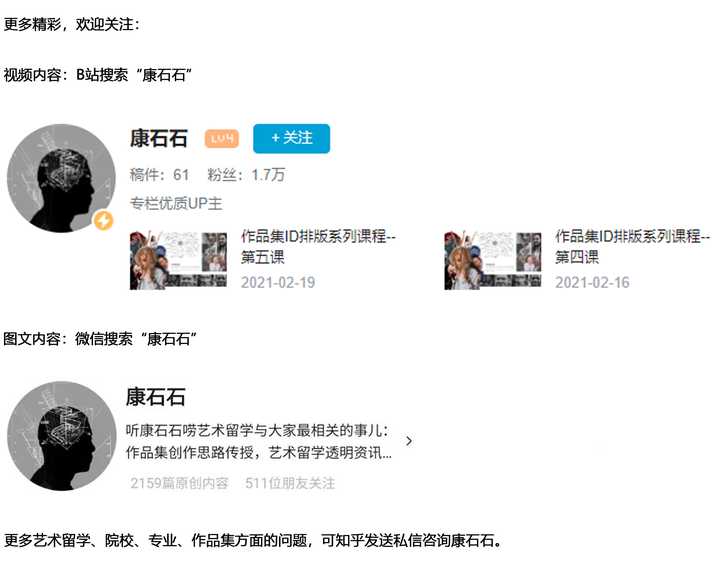Screen dimensions: 720x567
Task: Open the WeChat 康石石 account avatar
Action: coord(62,436)
